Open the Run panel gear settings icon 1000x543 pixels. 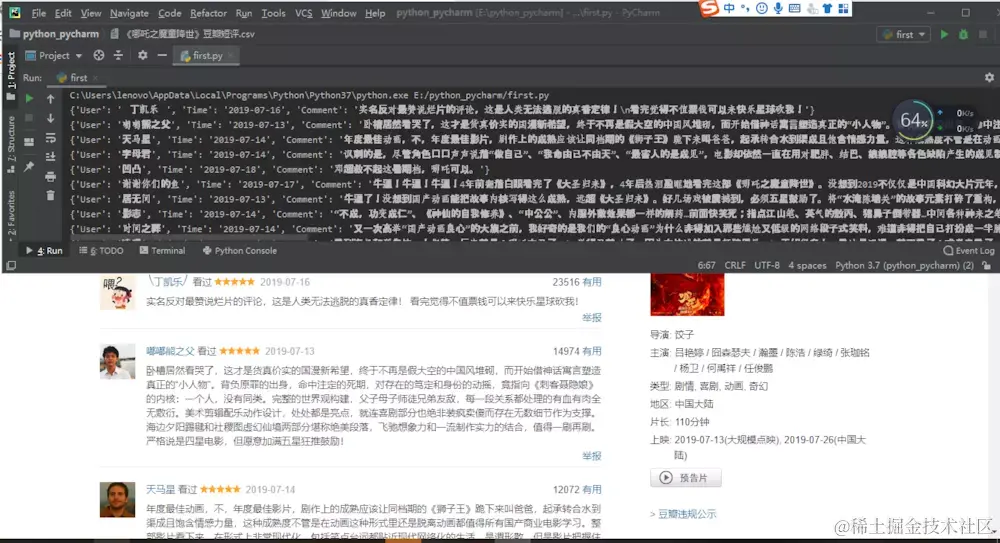click(989, 77)
